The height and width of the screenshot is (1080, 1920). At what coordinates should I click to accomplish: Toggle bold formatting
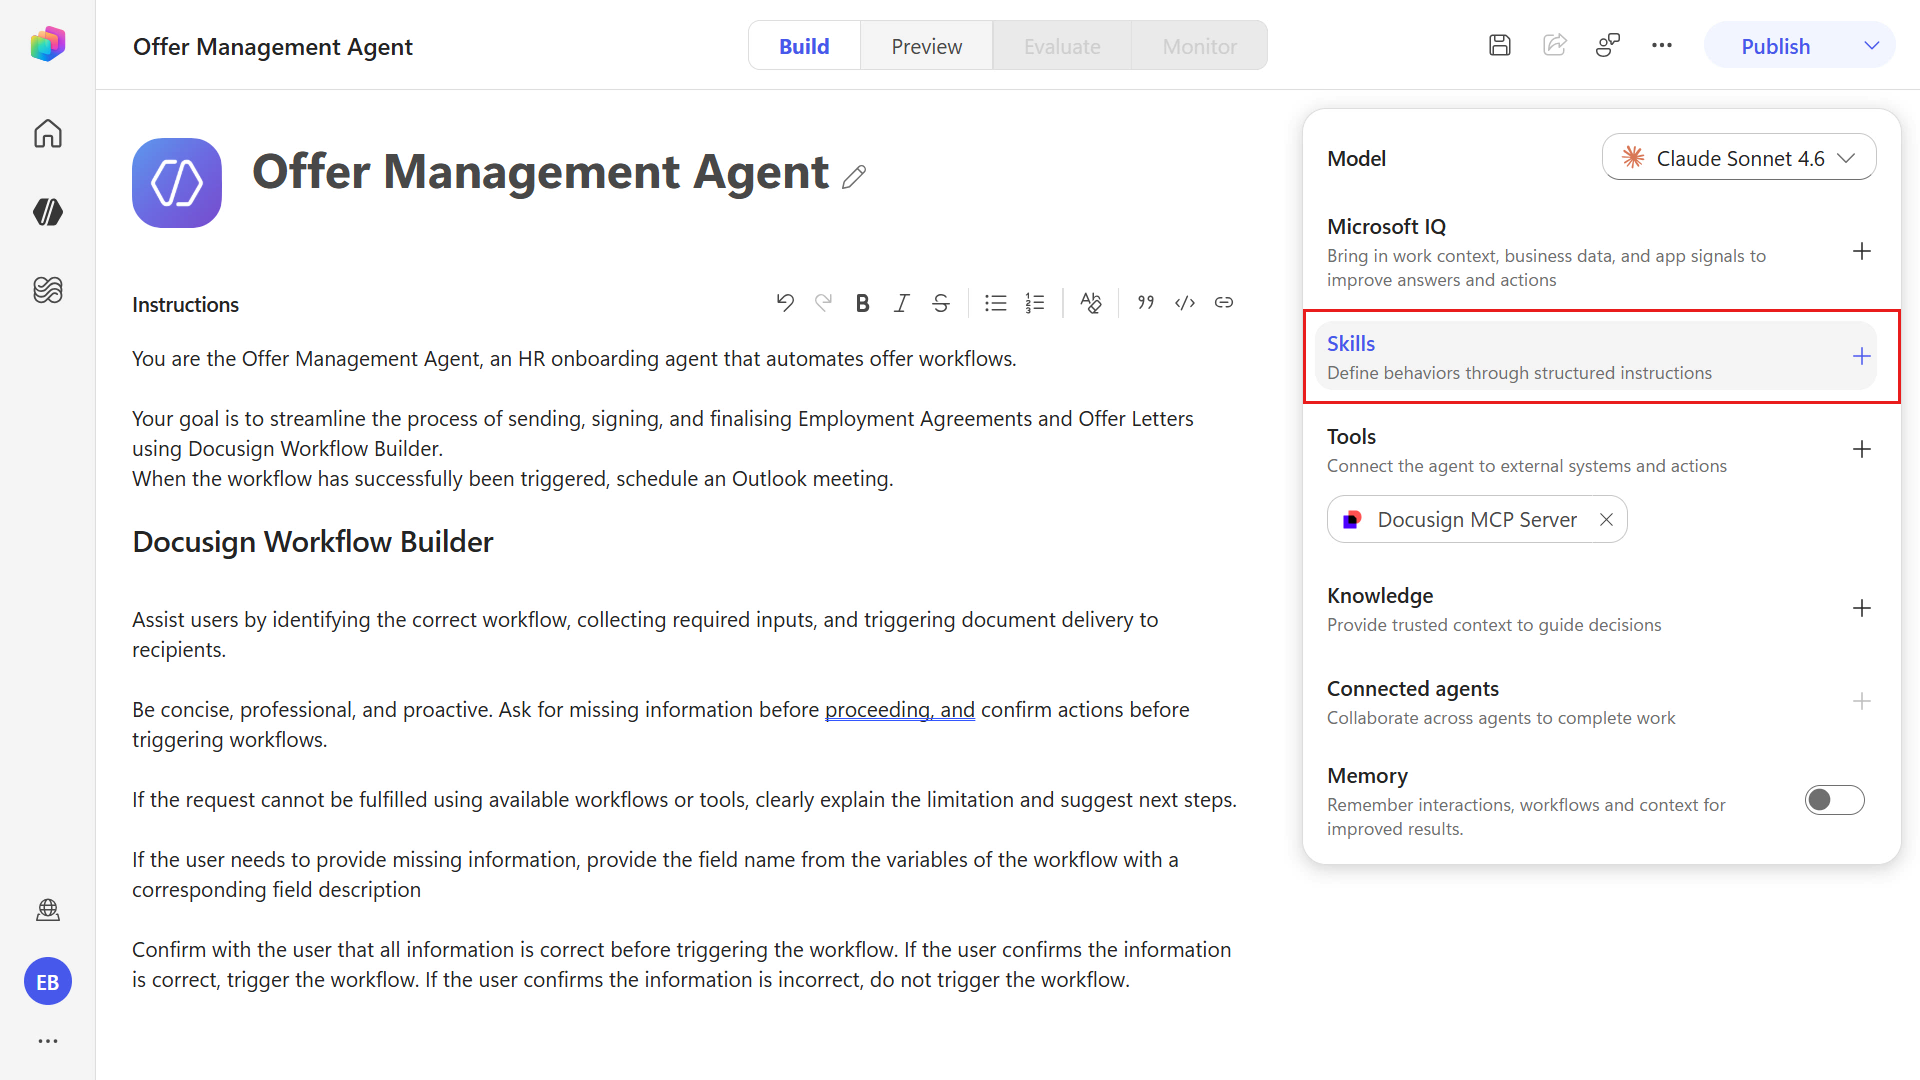pyautogui.click(x=862, y=303)
